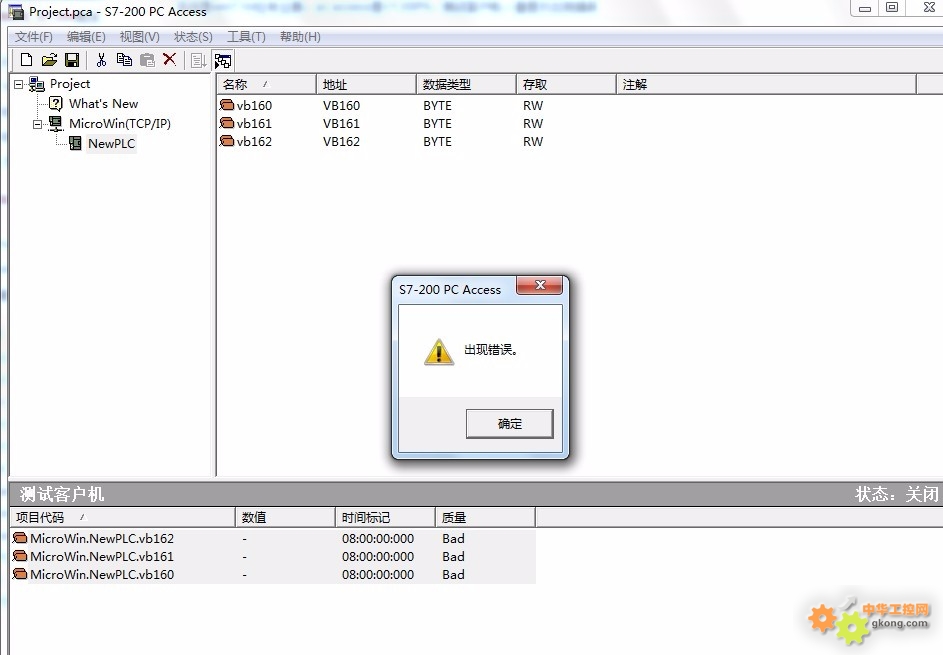Sort test client by 项目代码 header

123,517
